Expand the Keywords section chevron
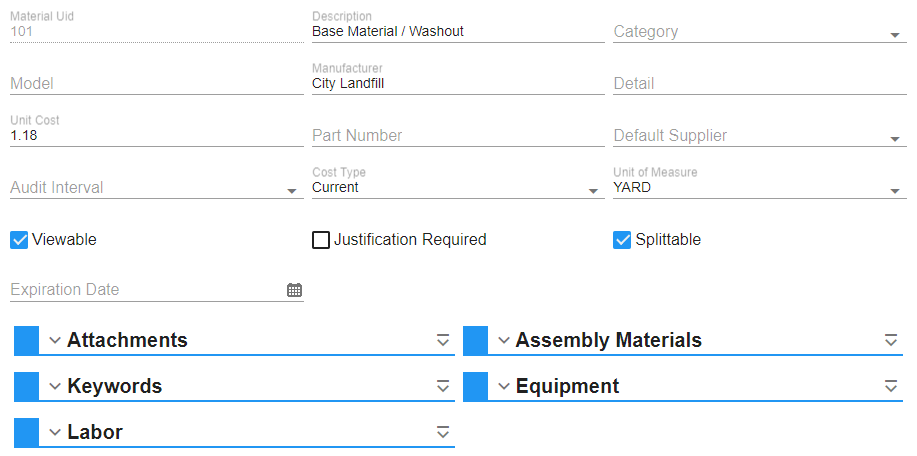Screen dimensions: 917x456 coord(55,386)
